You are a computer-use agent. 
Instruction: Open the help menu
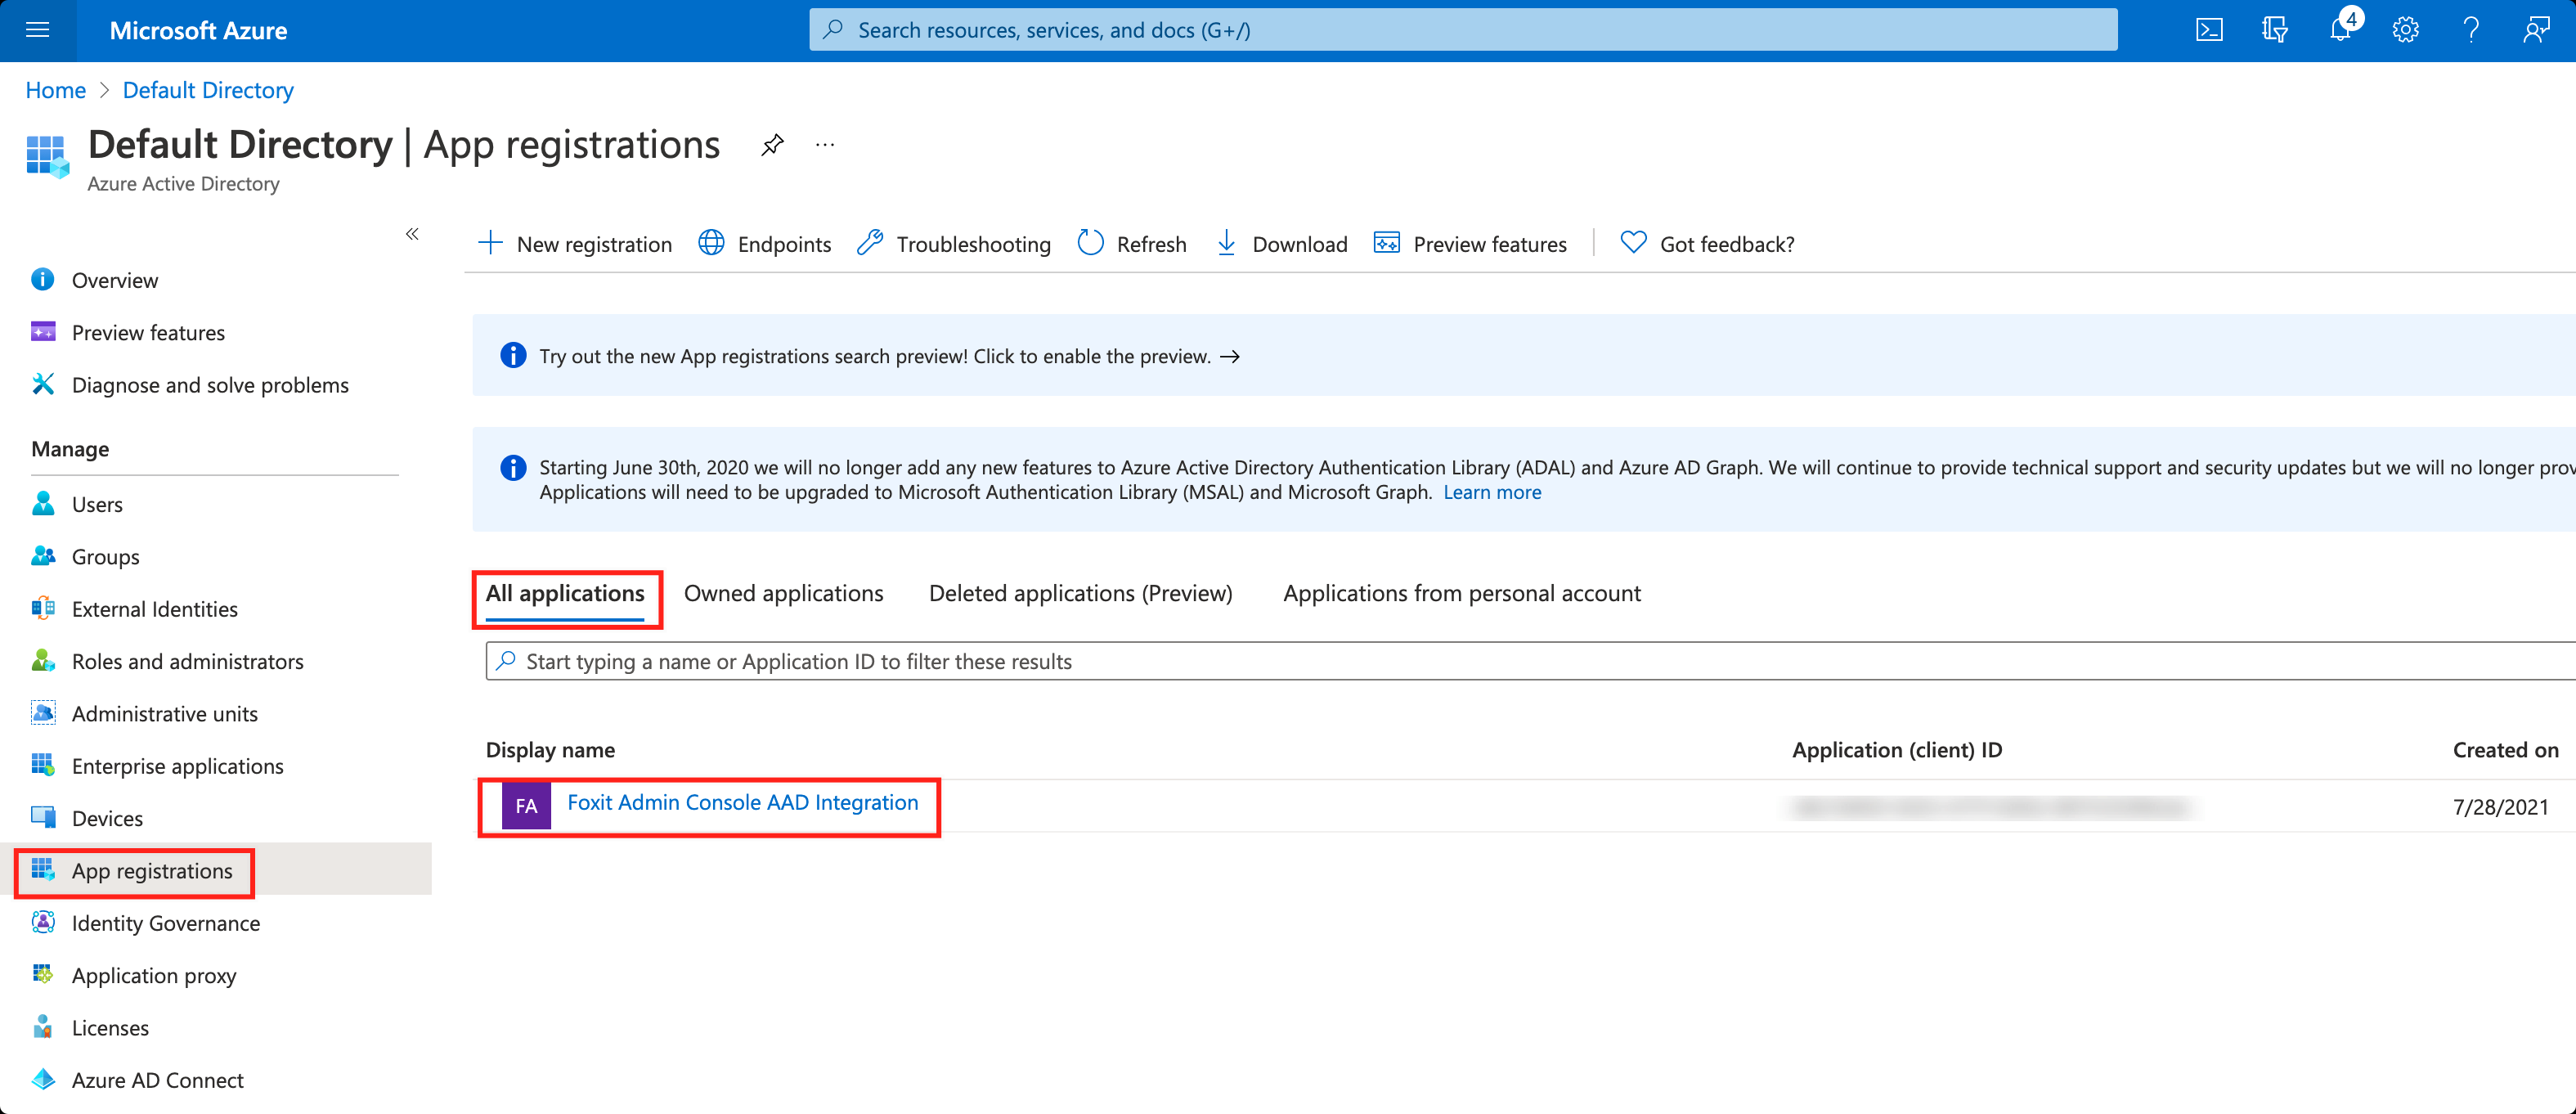[x=2470, y=29]
